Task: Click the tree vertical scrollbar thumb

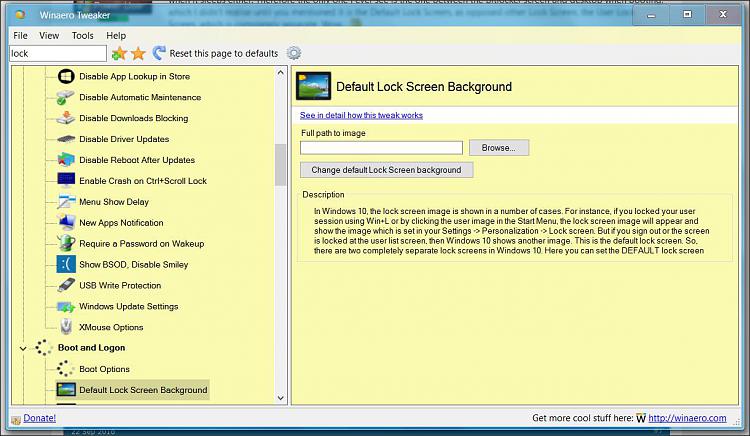Action: coord(280,165)
